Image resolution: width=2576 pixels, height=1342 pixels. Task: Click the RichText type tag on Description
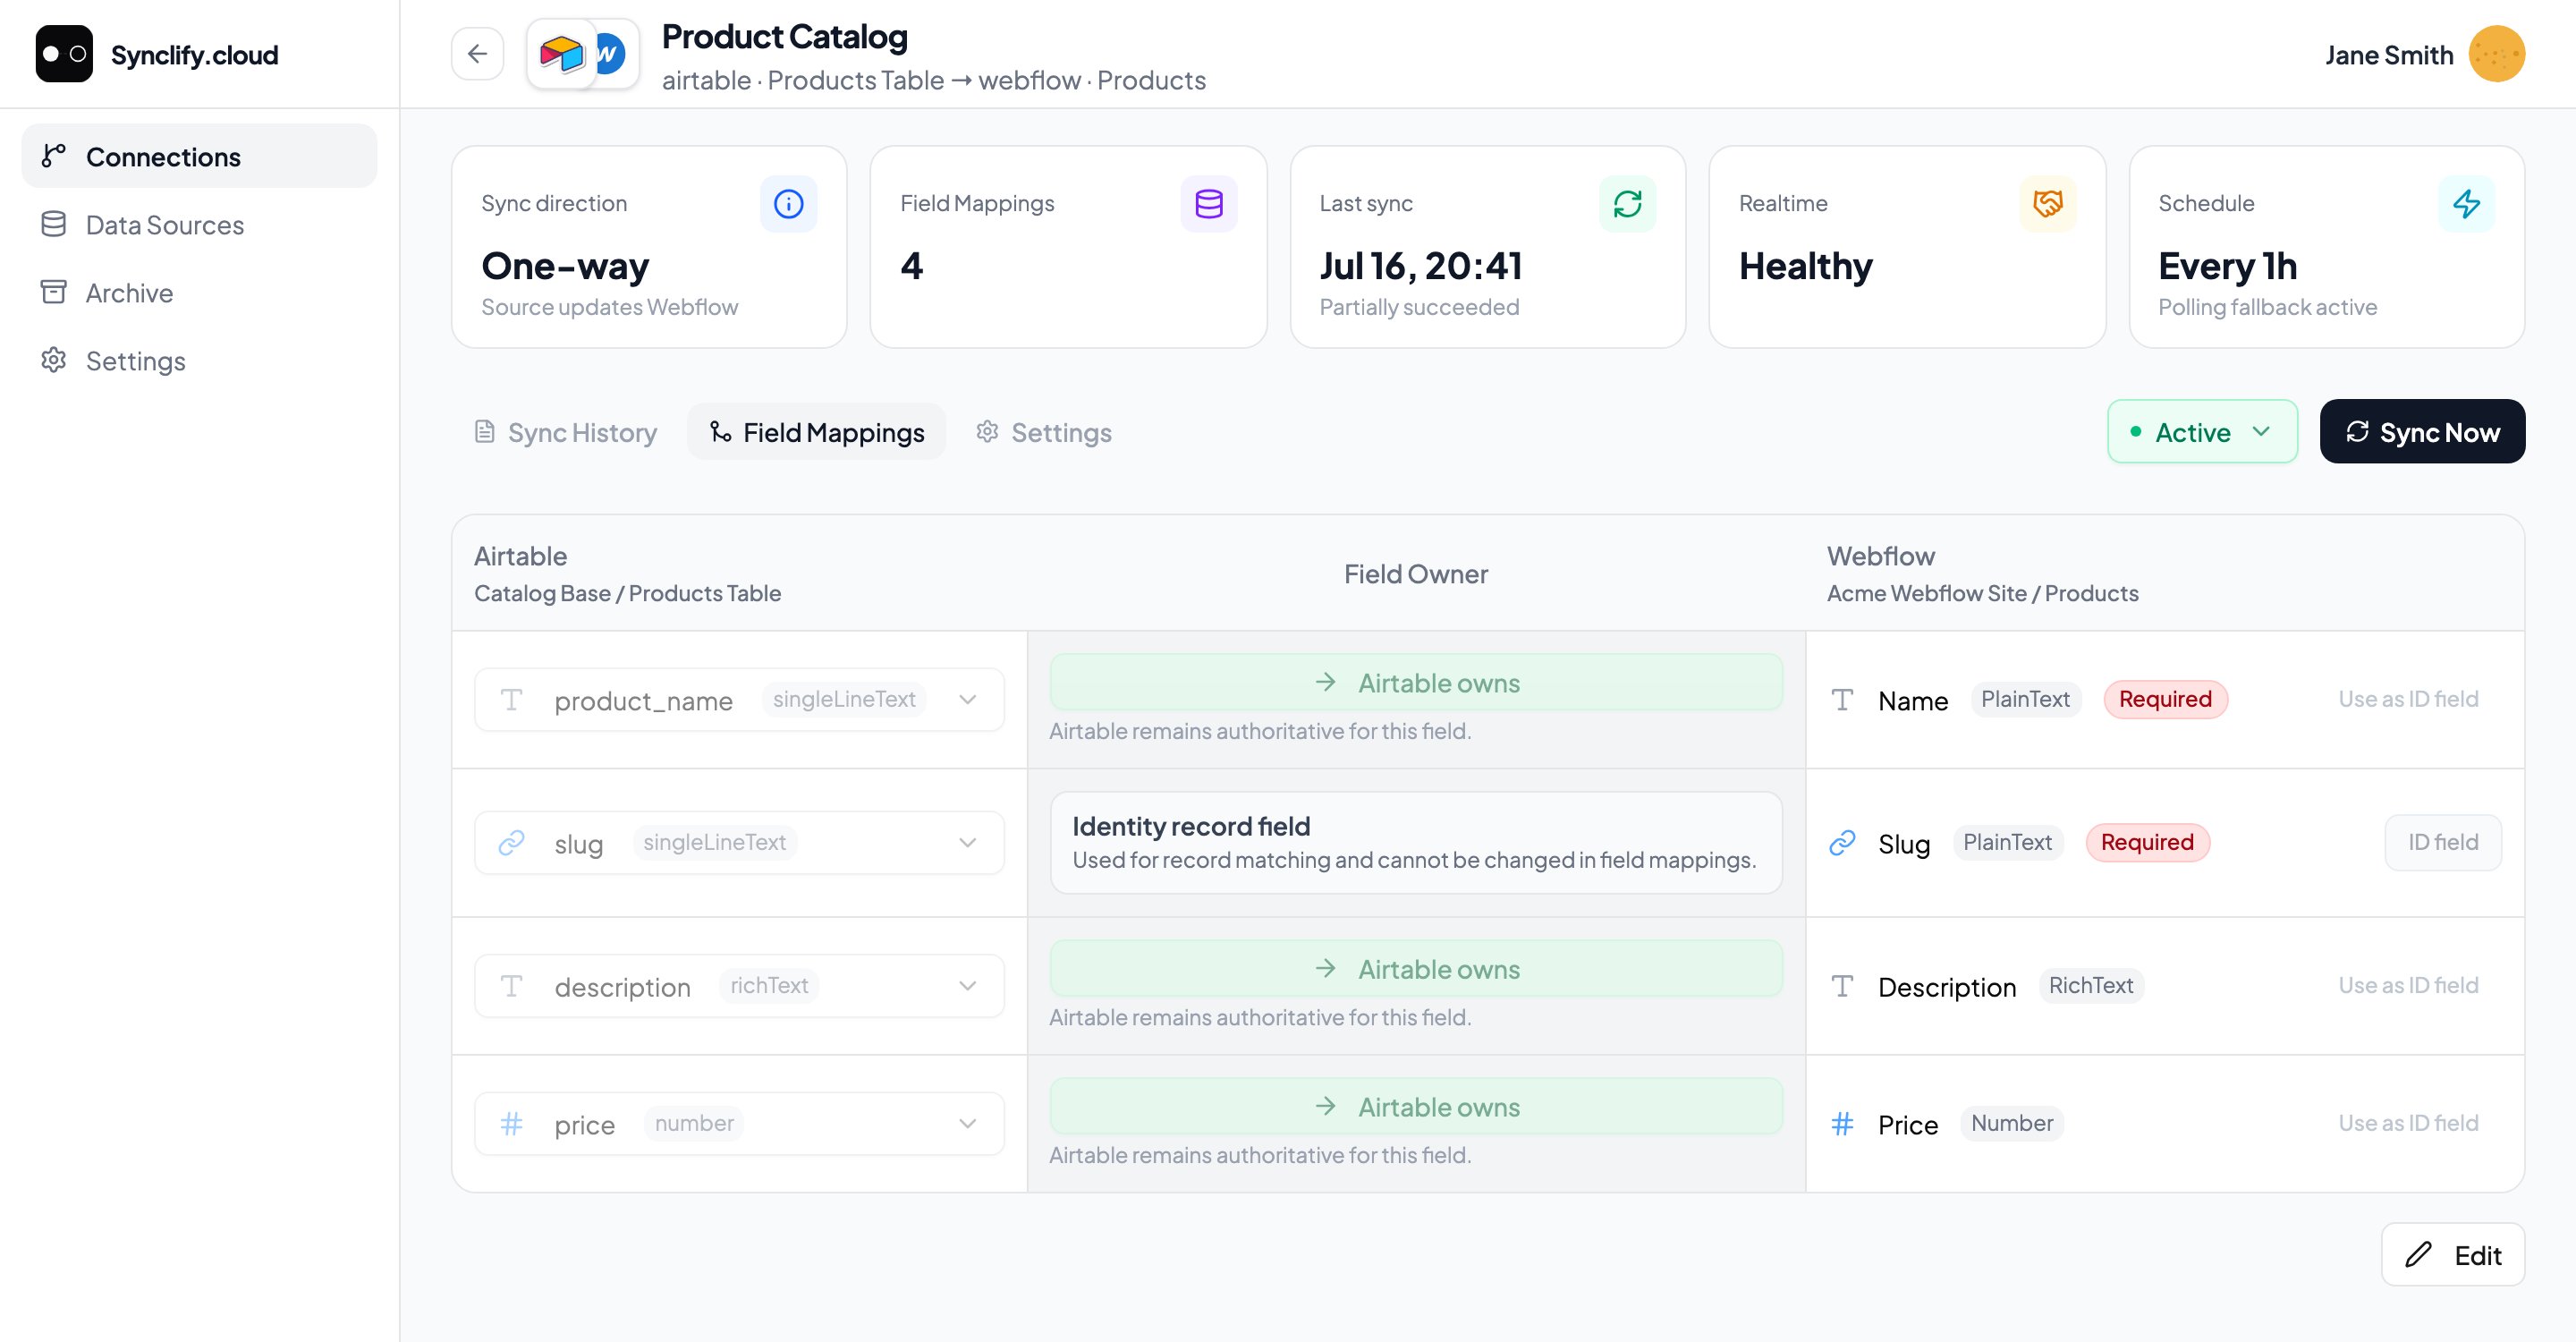tap(2090, 986)
